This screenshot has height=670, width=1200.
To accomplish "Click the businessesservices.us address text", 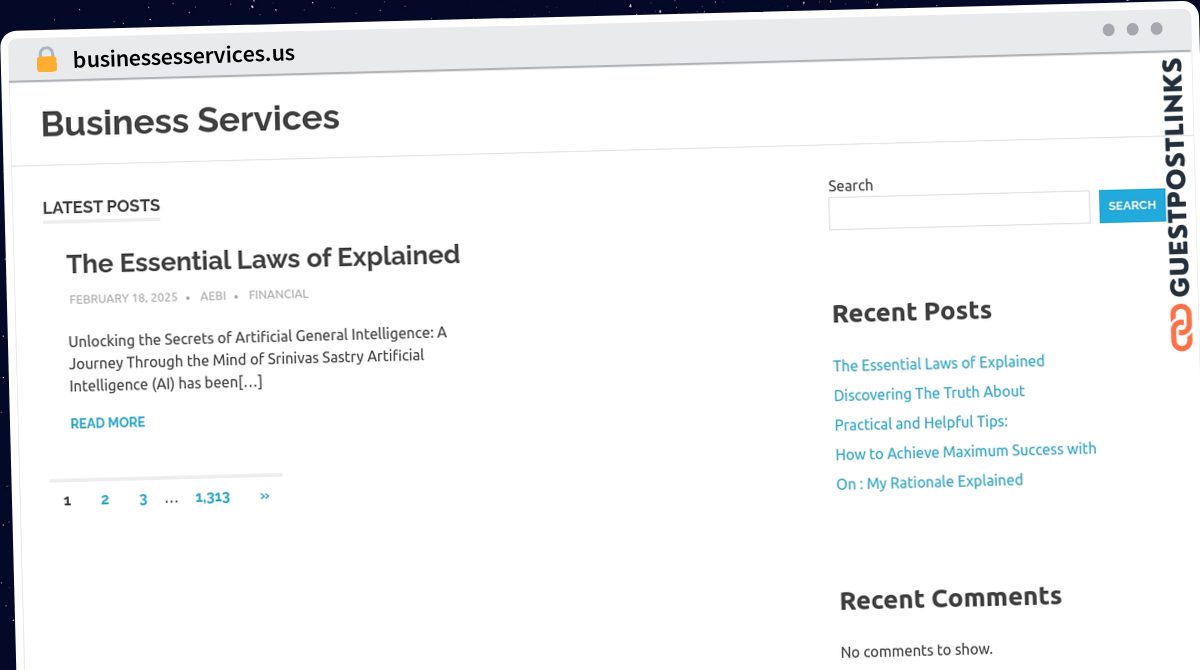I will [184, 56].
